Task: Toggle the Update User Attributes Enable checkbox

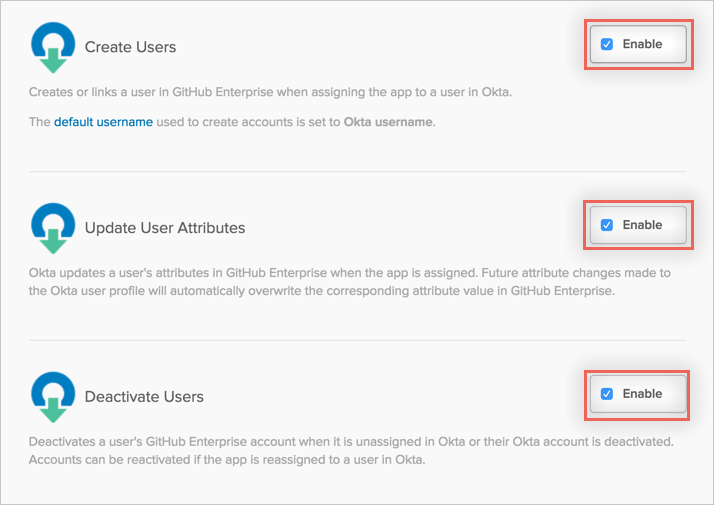Action: (607, 225)
